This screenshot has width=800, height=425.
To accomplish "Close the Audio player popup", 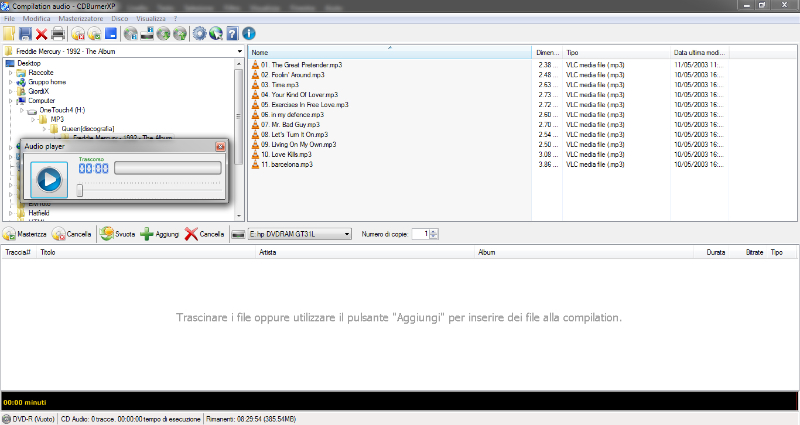I will click(x=220, y=146).
